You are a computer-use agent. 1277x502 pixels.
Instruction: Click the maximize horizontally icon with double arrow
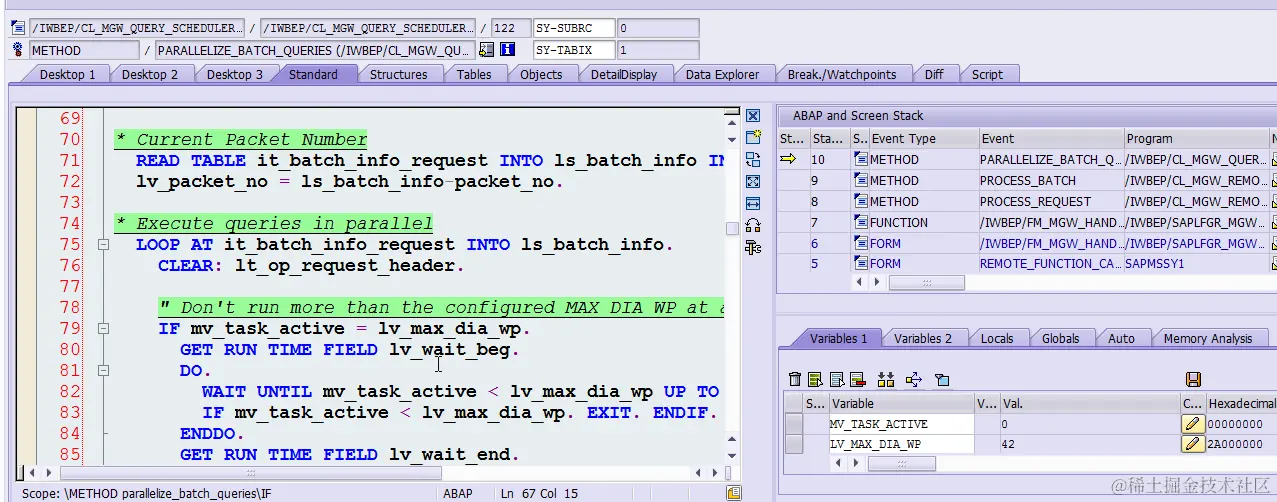click(753, 204)
